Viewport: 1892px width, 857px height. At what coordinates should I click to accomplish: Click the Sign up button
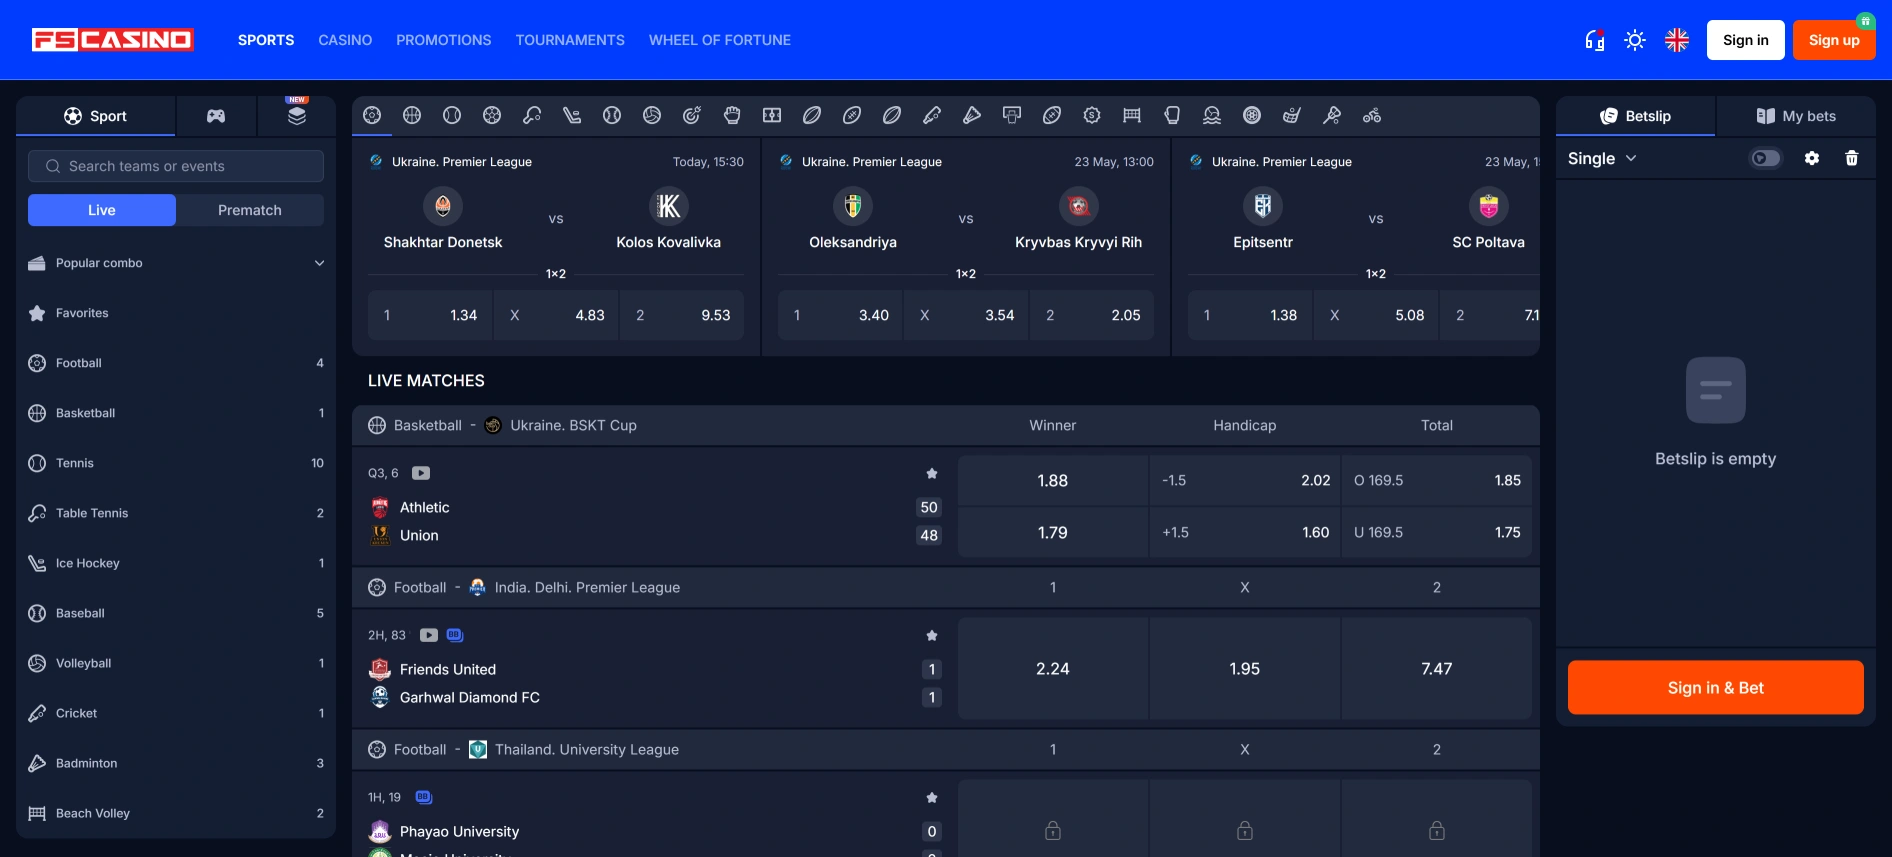pos(1834,40)
